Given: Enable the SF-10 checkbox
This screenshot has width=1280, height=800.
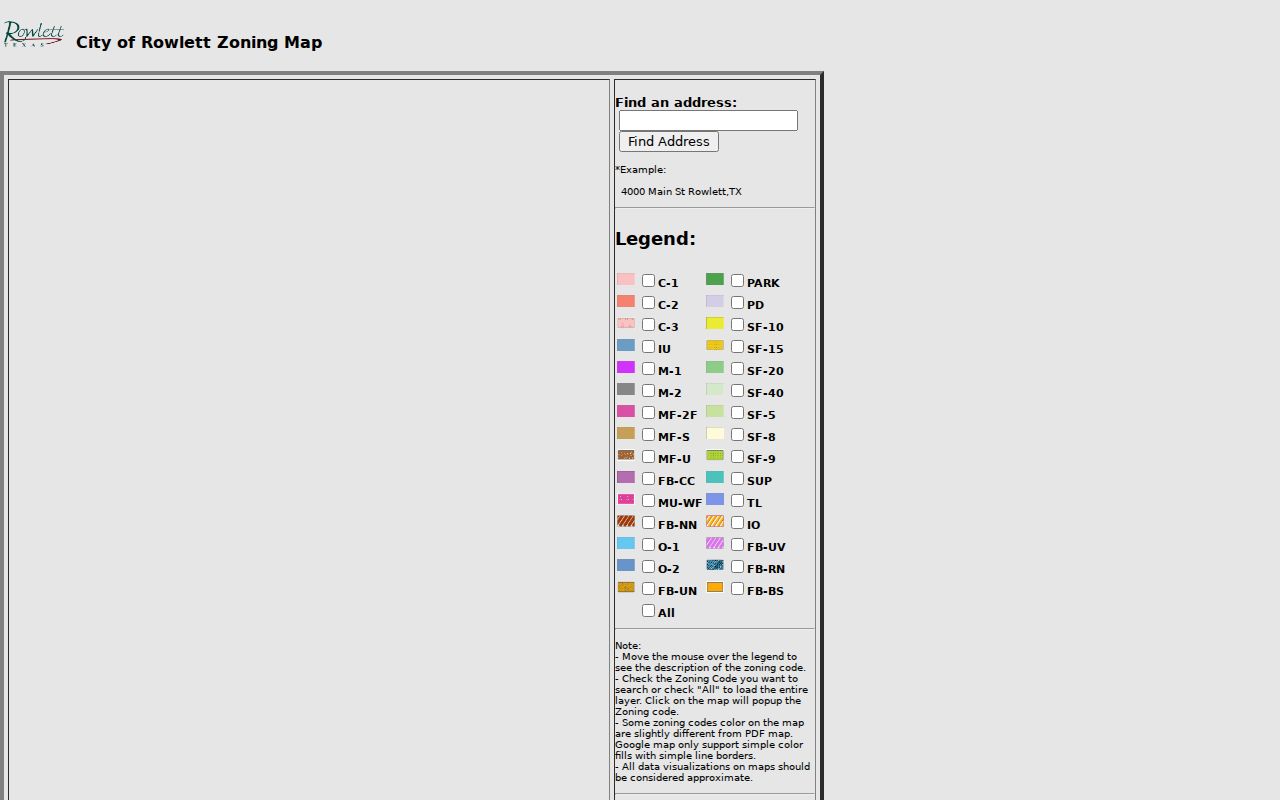Looking at the screenshot, I should (x=737, y=325).
